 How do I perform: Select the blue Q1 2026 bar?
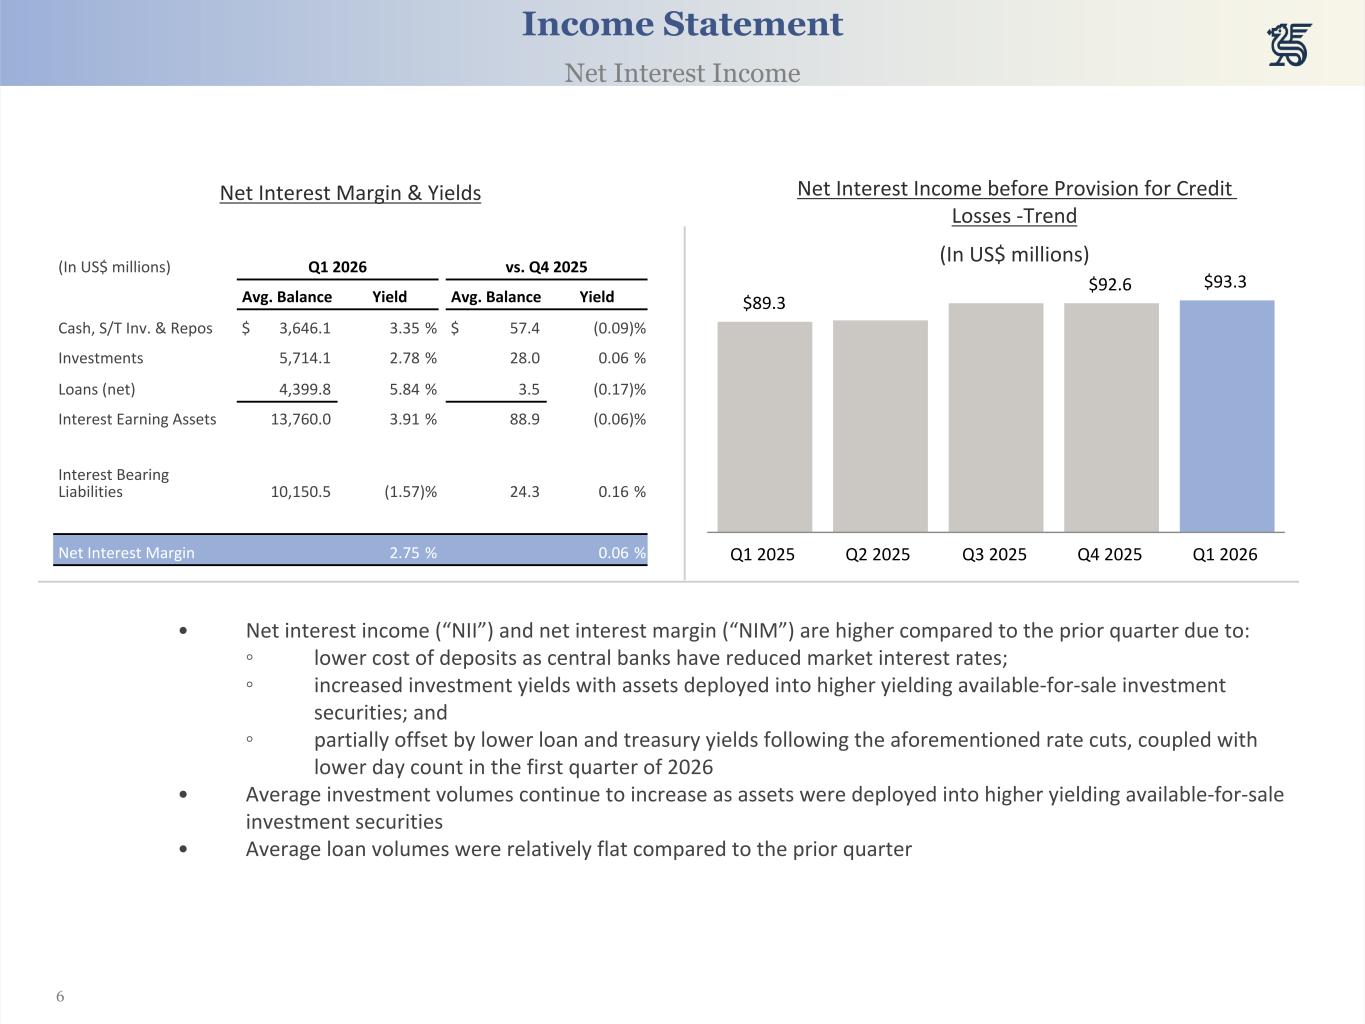pyautogui.click(x=1226, y=416)
